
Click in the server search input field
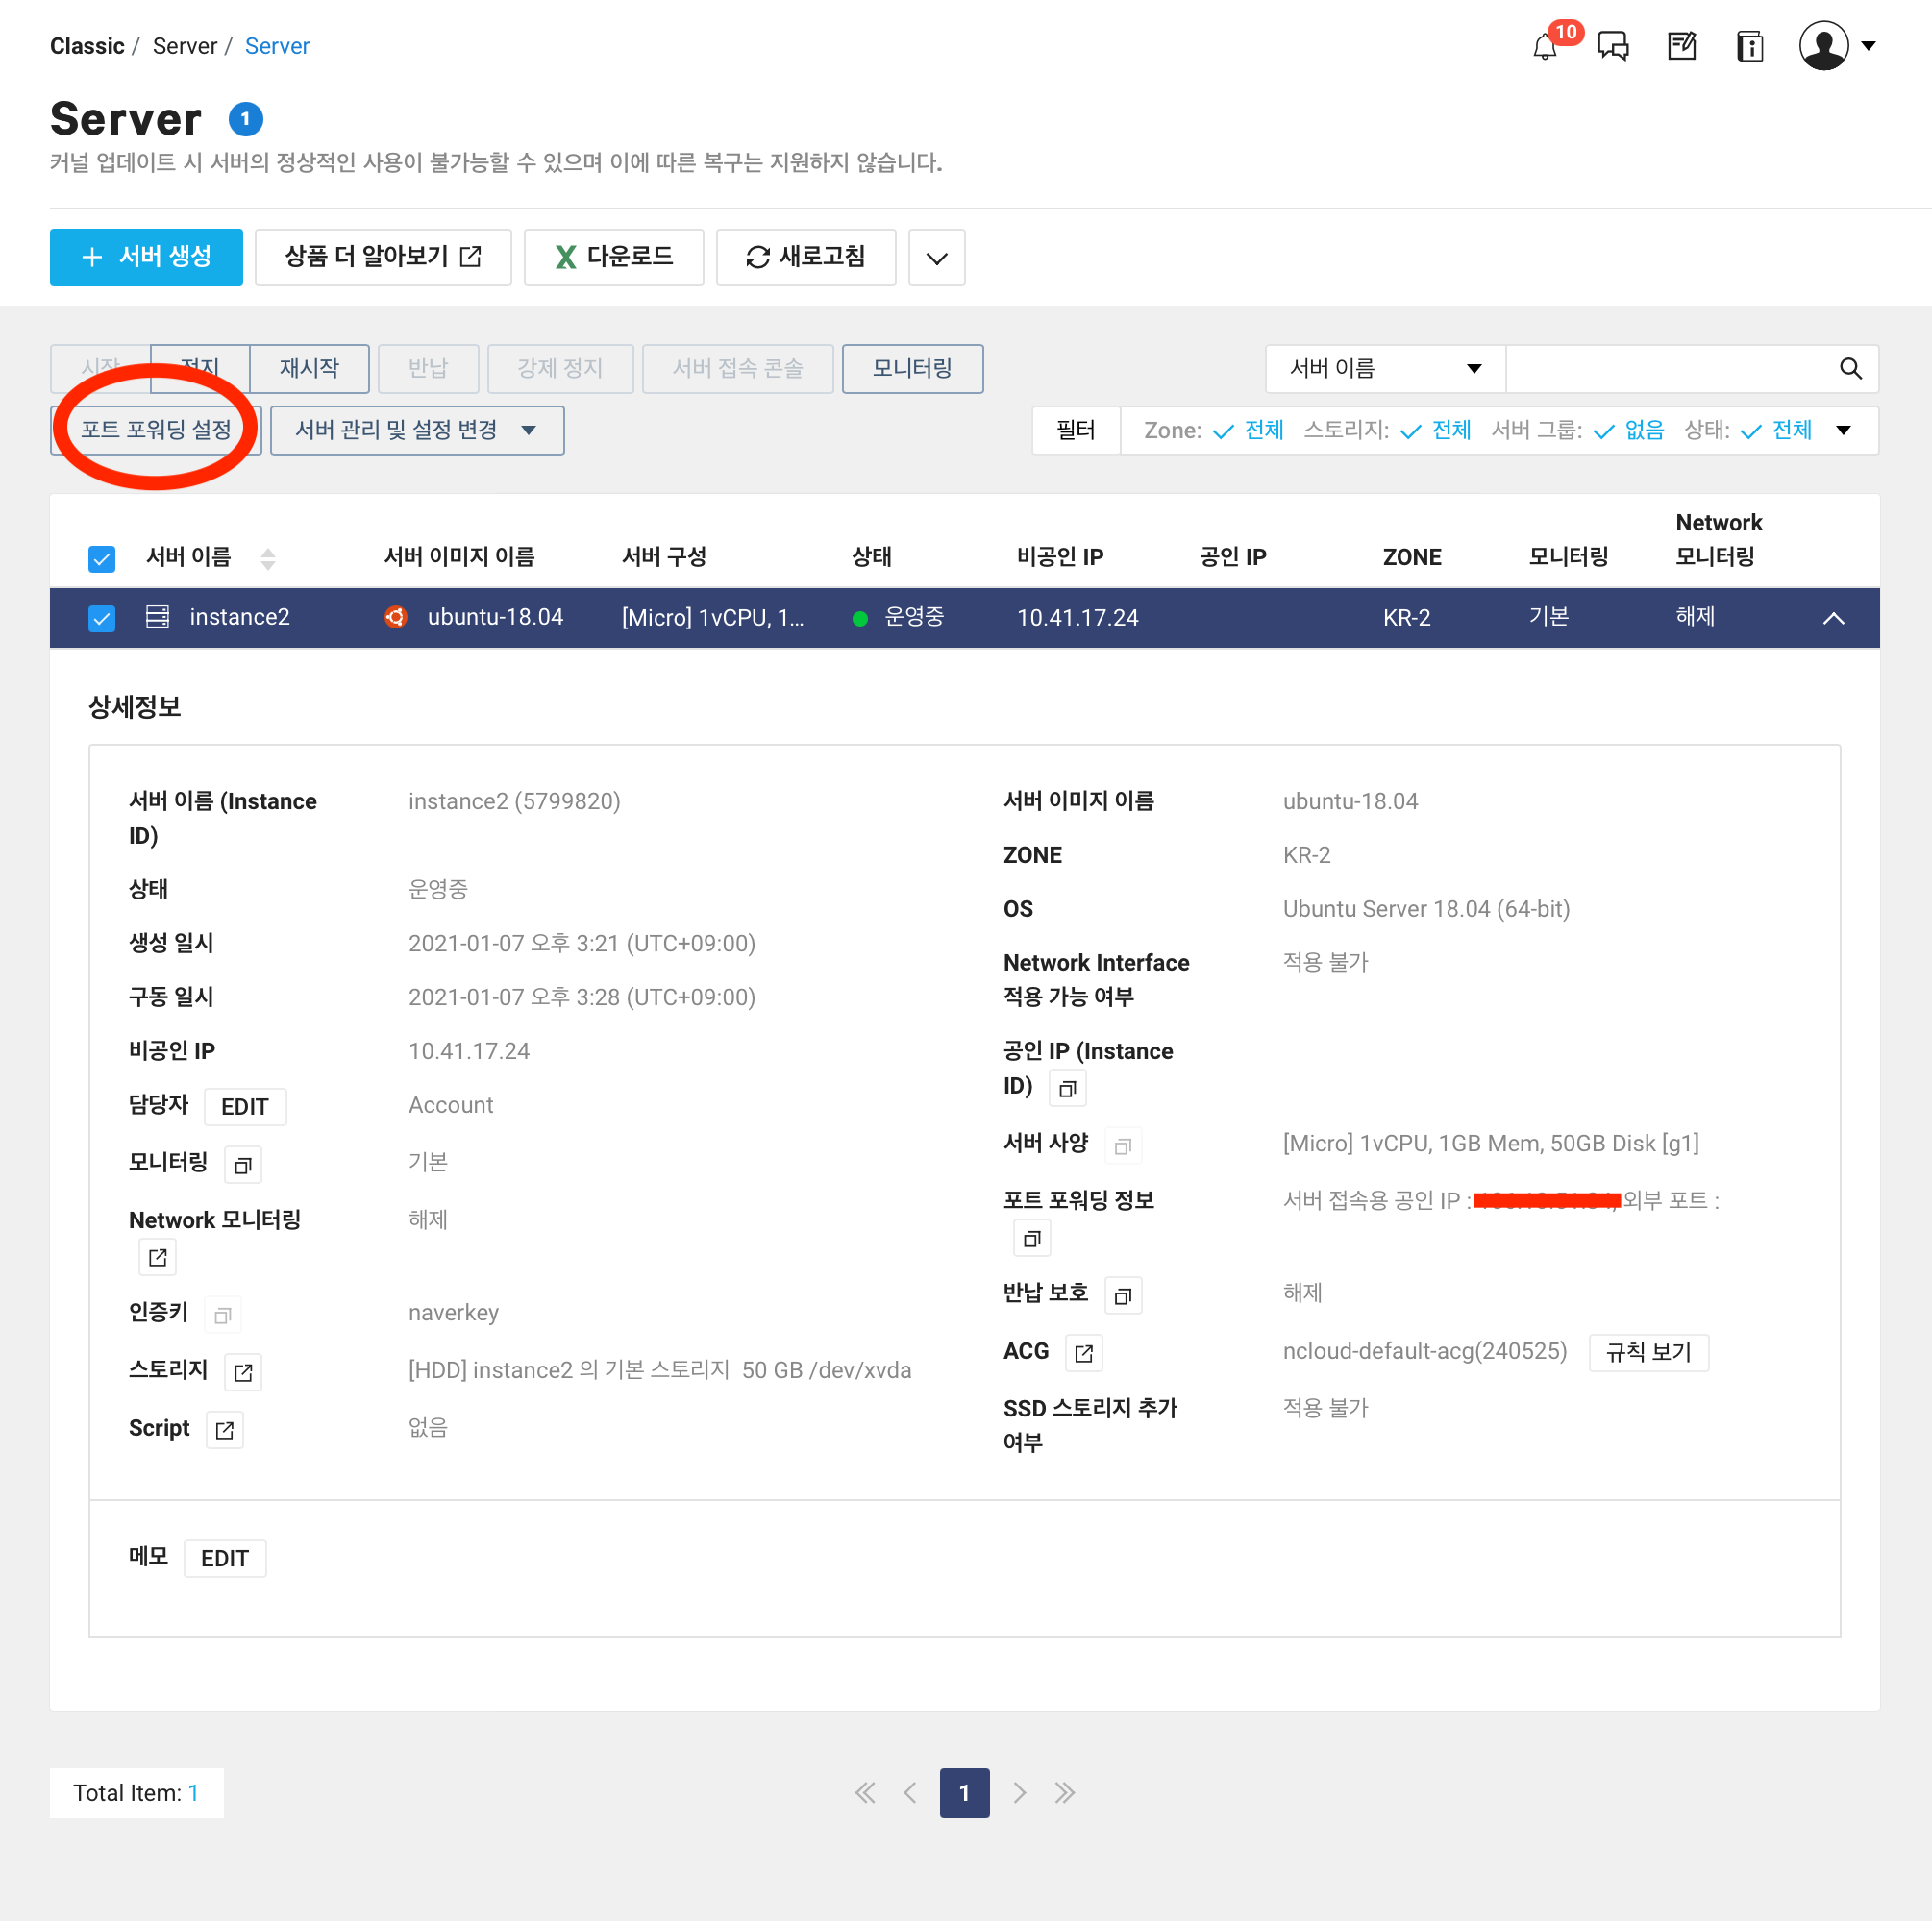(1666, 369)
